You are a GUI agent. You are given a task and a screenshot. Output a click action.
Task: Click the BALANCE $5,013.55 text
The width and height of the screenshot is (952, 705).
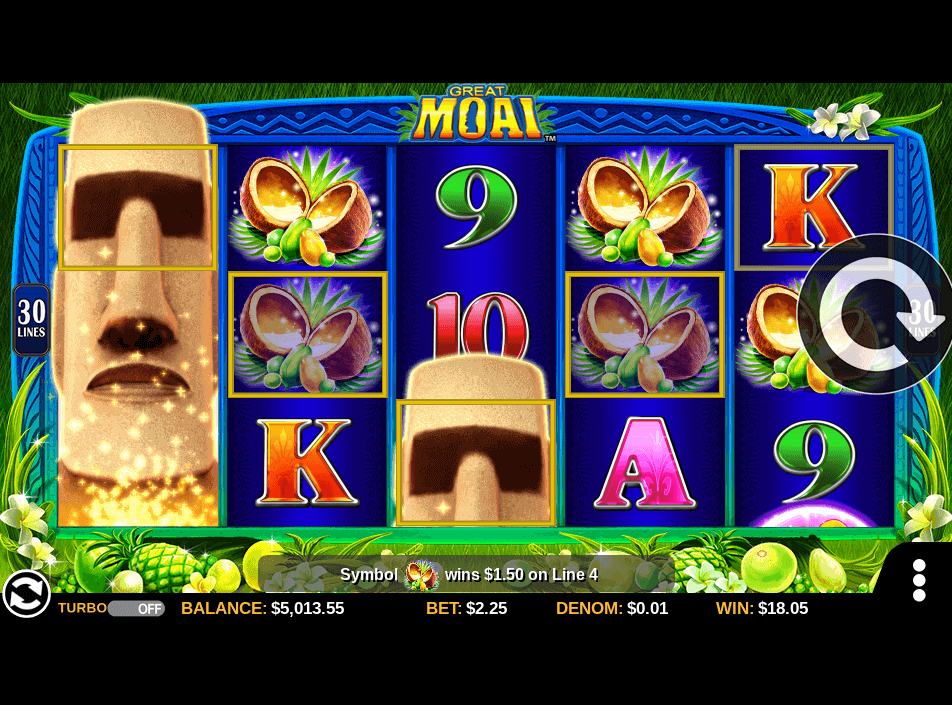coord(262,608)
